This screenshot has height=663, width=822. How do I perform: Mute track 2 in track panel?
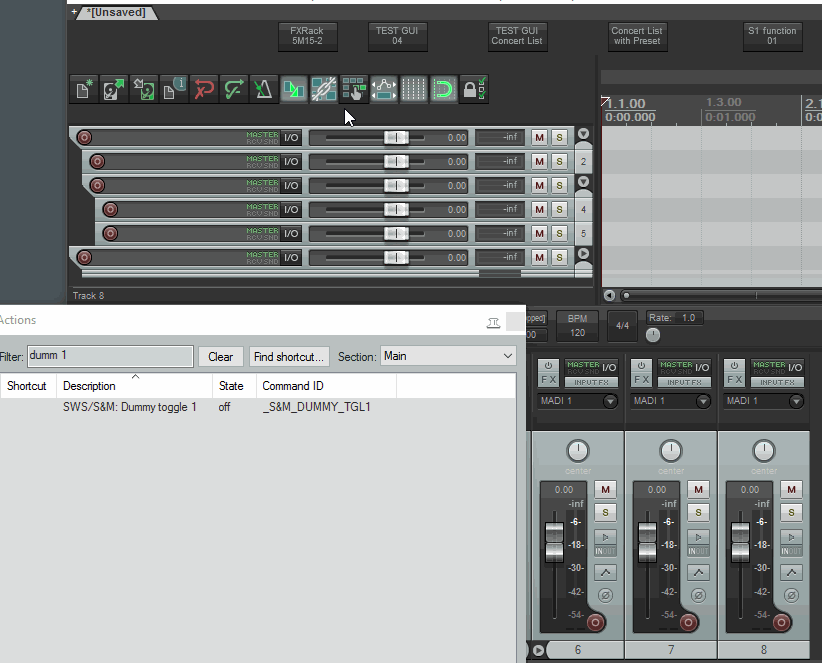[x=539, y=161]
